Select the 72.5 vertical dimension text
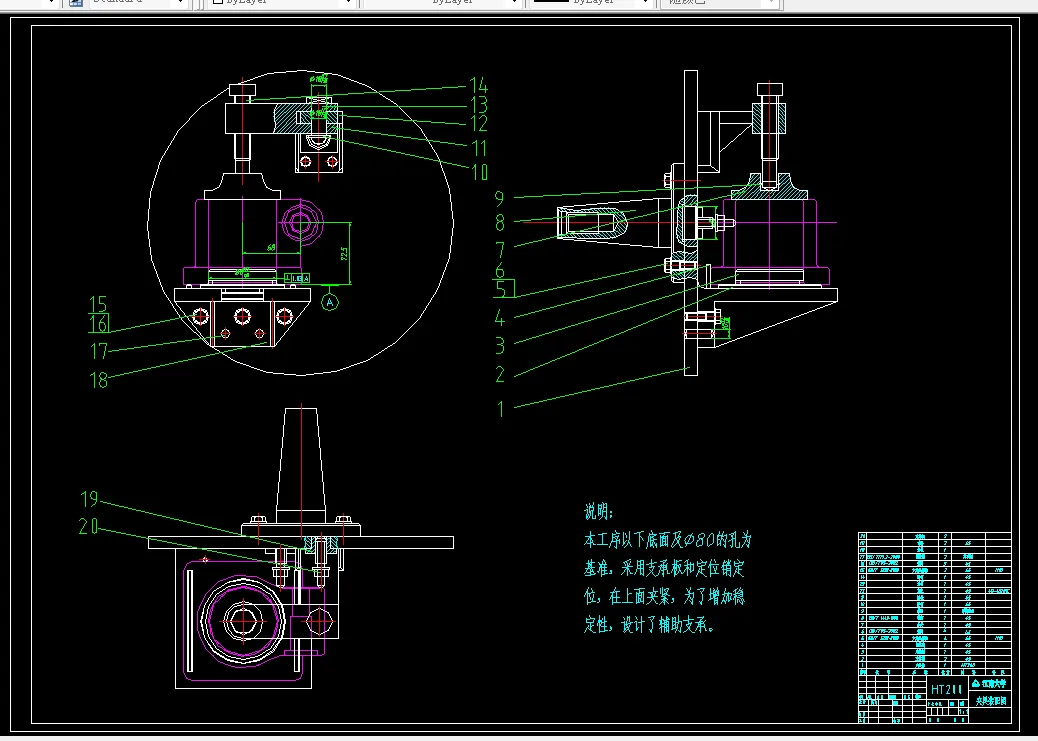Image resolution: width=1038 pixels, height=741 pixels. tap(344, 254)
